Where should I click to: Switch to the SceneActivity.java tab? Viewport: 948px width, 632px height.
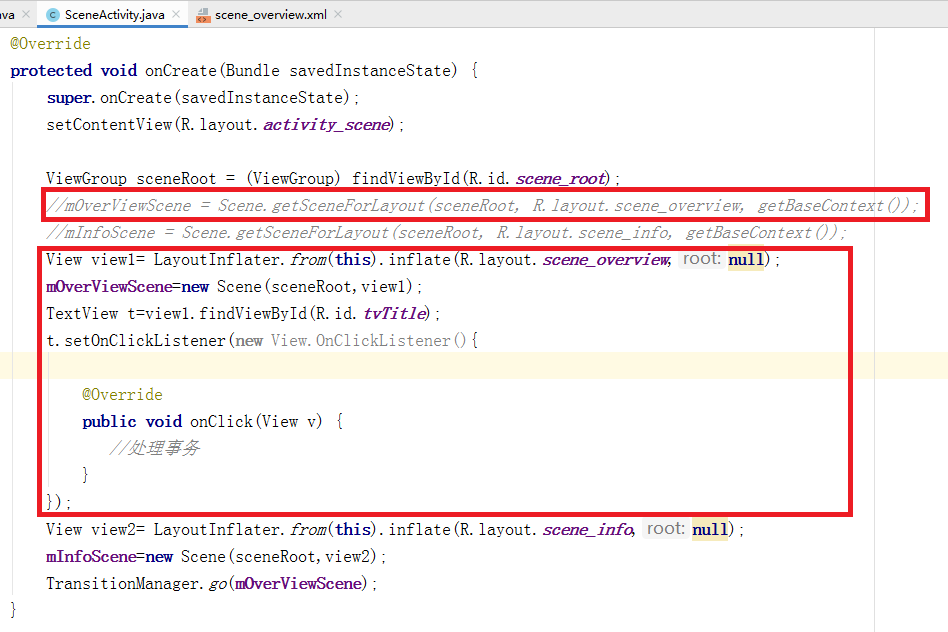pyautogui.click(x=114, y=15)
